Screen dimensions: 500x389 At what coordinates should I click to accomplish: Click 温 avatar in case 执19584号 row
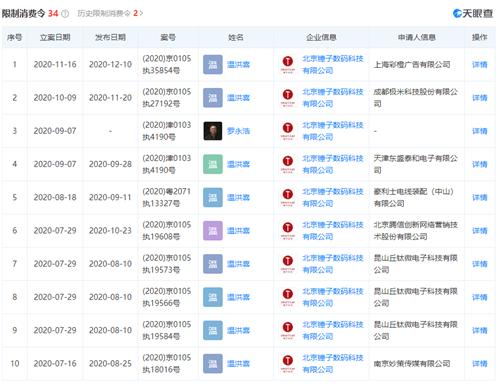213,330
